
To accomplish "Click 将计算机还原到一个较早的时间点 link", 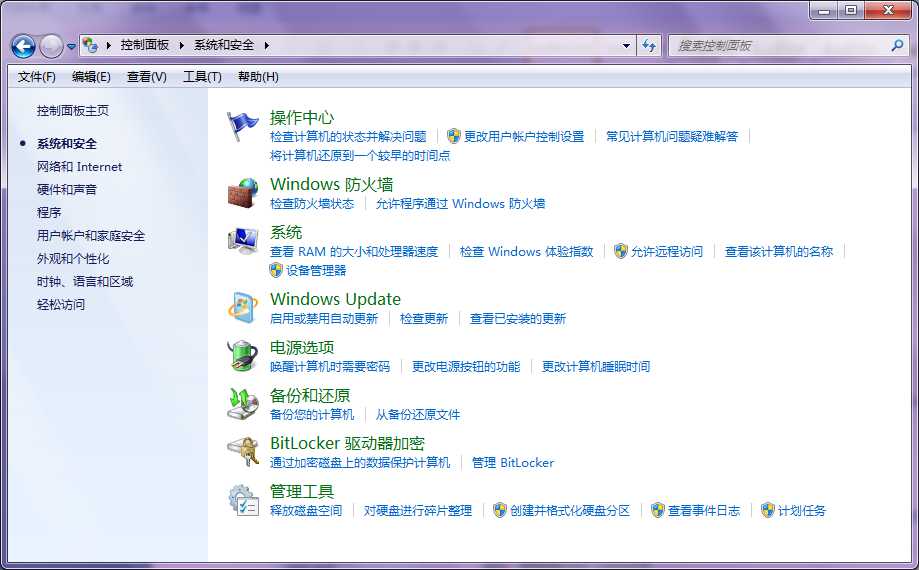I will (x=360, y=155).
